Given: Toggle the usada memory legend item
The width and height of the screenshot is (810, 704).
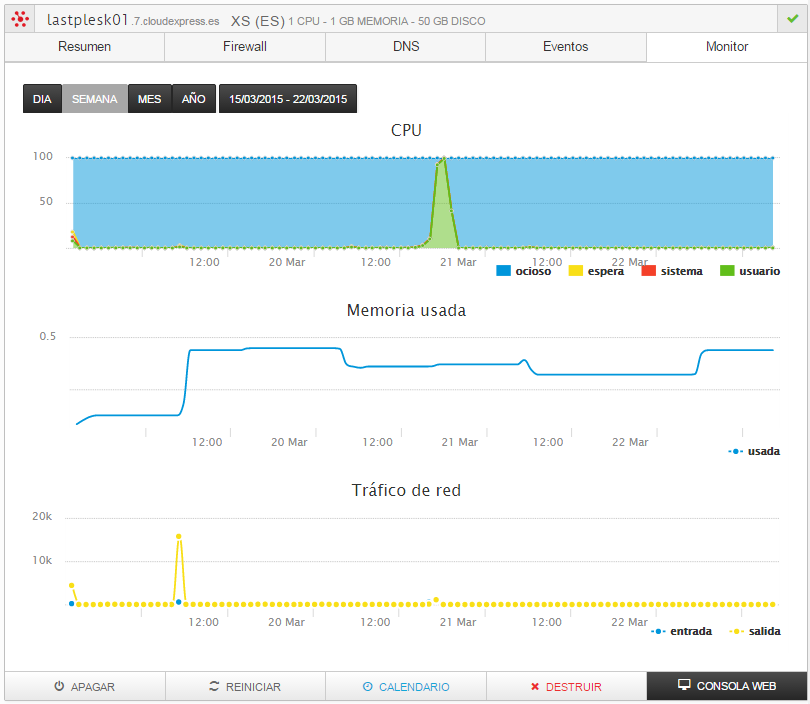Looking at the screenshot, I should click(x=755, y=451).
